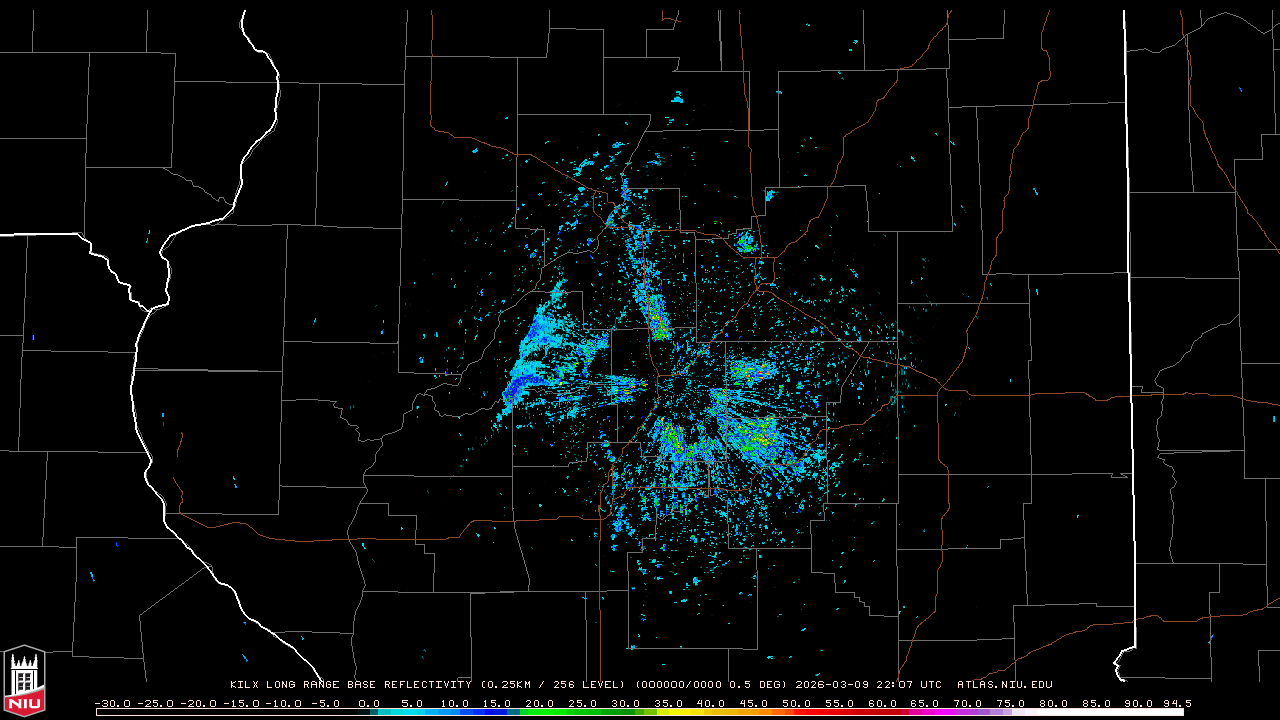Click the 50.0 value on the color scale
The height and width of the screenshot is (720, 1280).
796,703
